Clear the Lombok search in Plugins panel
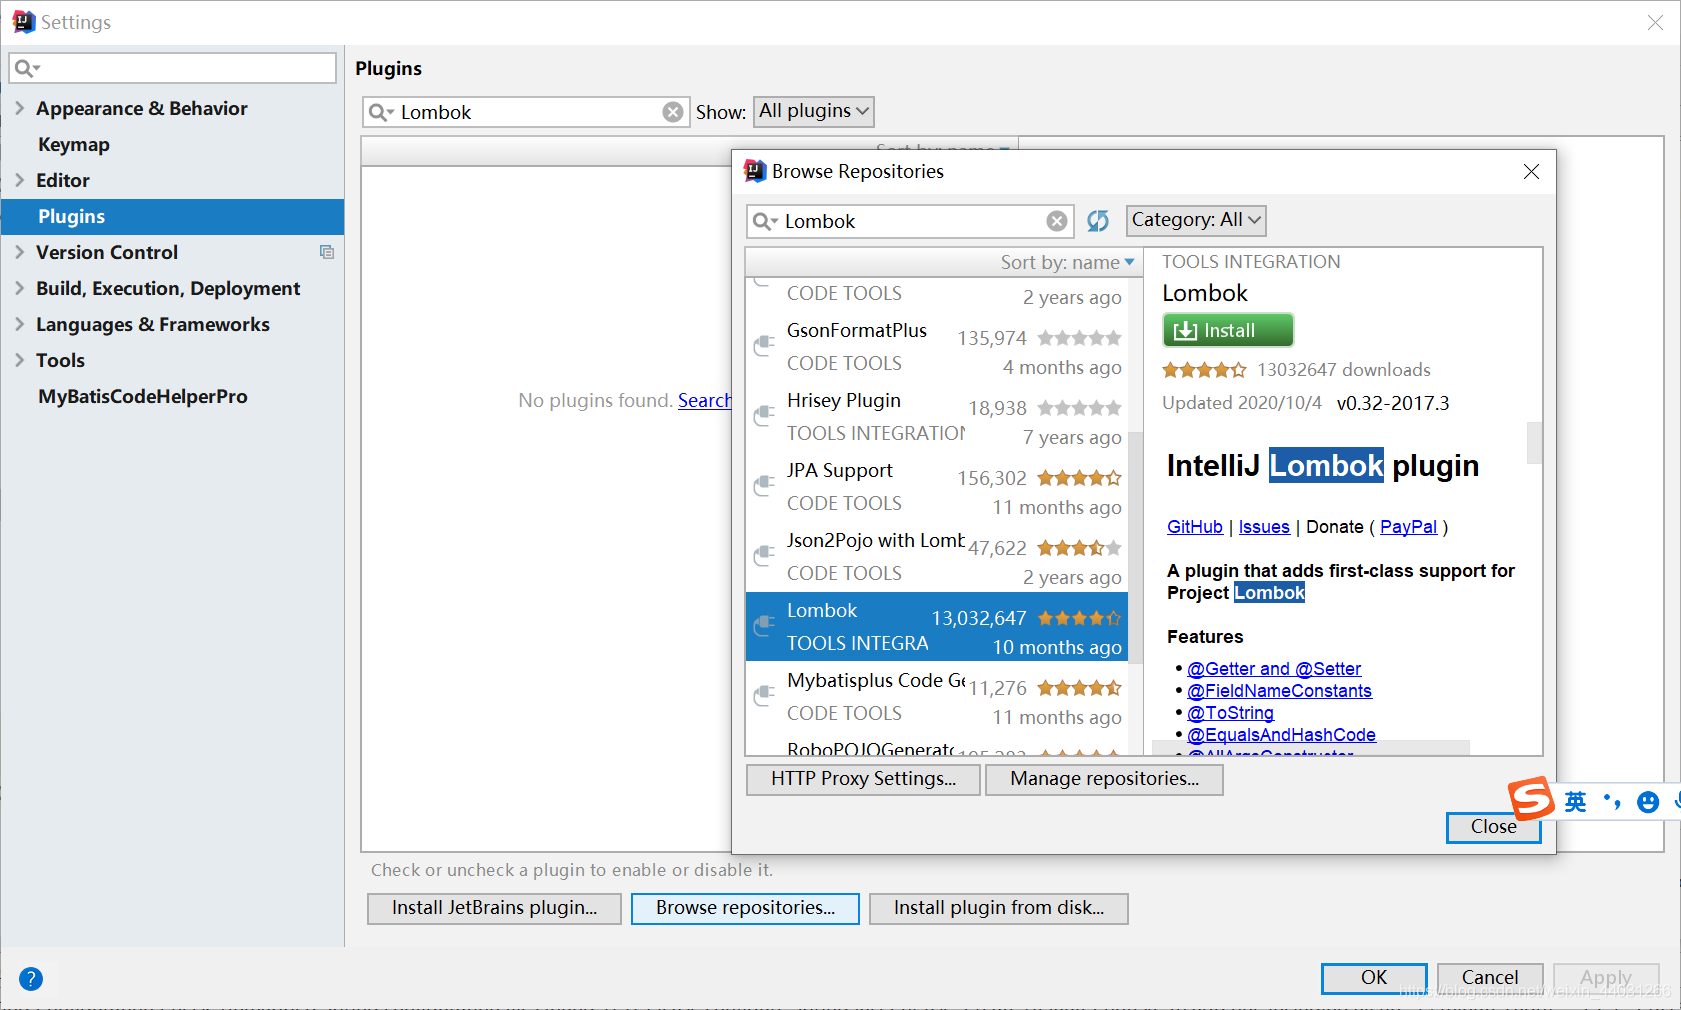 pyautogui.click(x=673, y=112)
